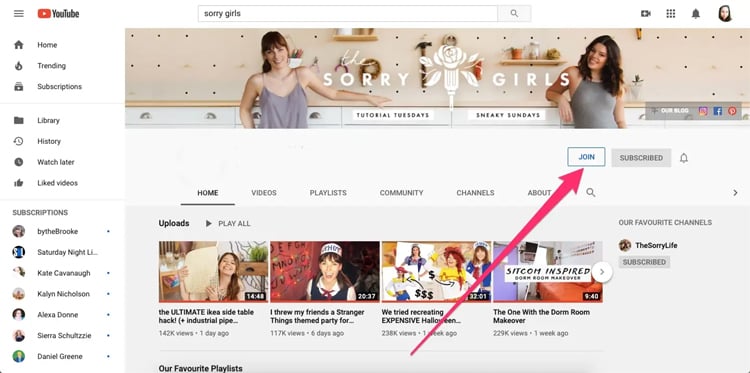Go to the YouTube logo homepage

(x=58, y=13)
